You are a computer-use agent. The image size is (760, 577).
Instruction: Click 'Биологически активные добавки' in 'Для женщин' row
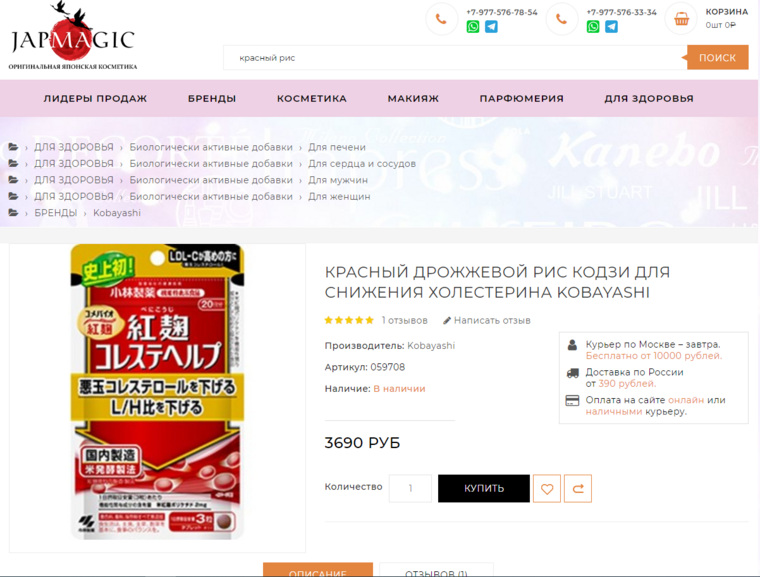(211, 196)
